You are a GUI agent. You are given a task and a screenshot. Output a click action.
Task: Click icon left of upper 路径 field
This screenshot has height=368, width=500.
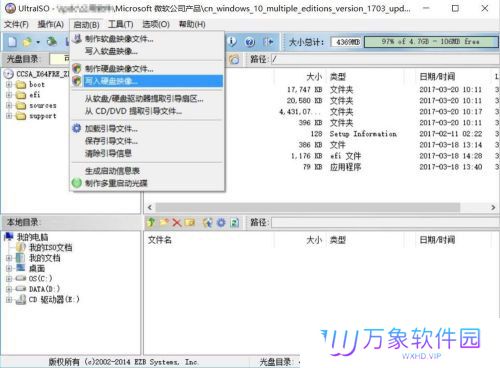[234, 59]
